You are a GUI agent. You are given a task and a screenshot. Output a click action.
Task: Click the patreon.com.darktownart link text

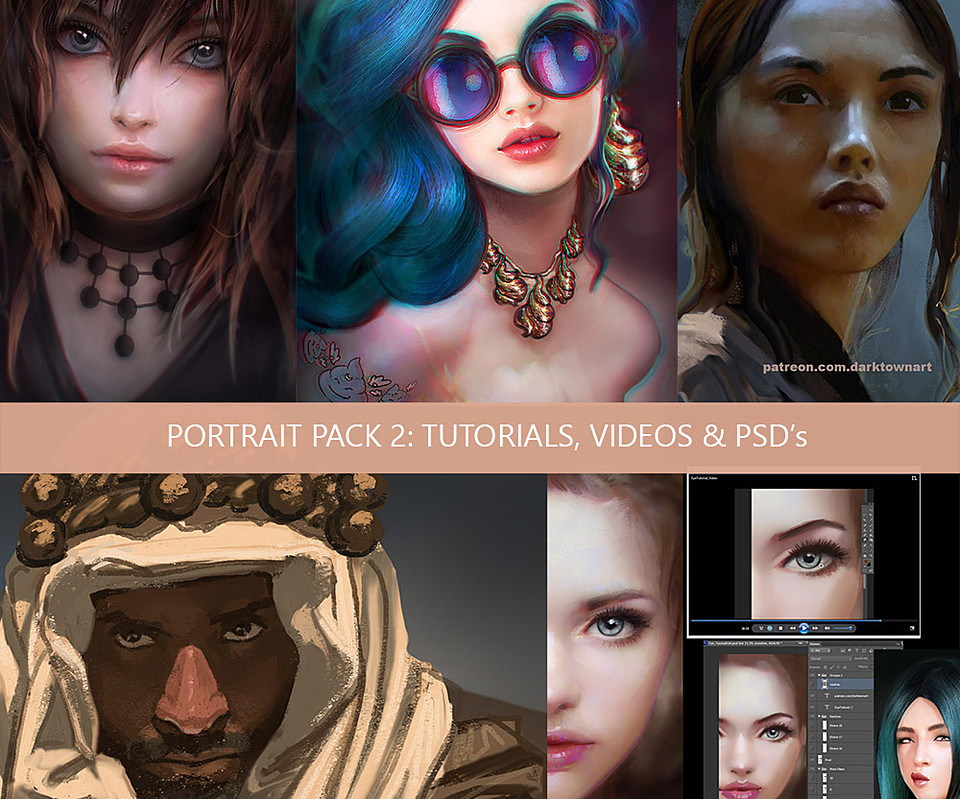click(x=845, y=368)
